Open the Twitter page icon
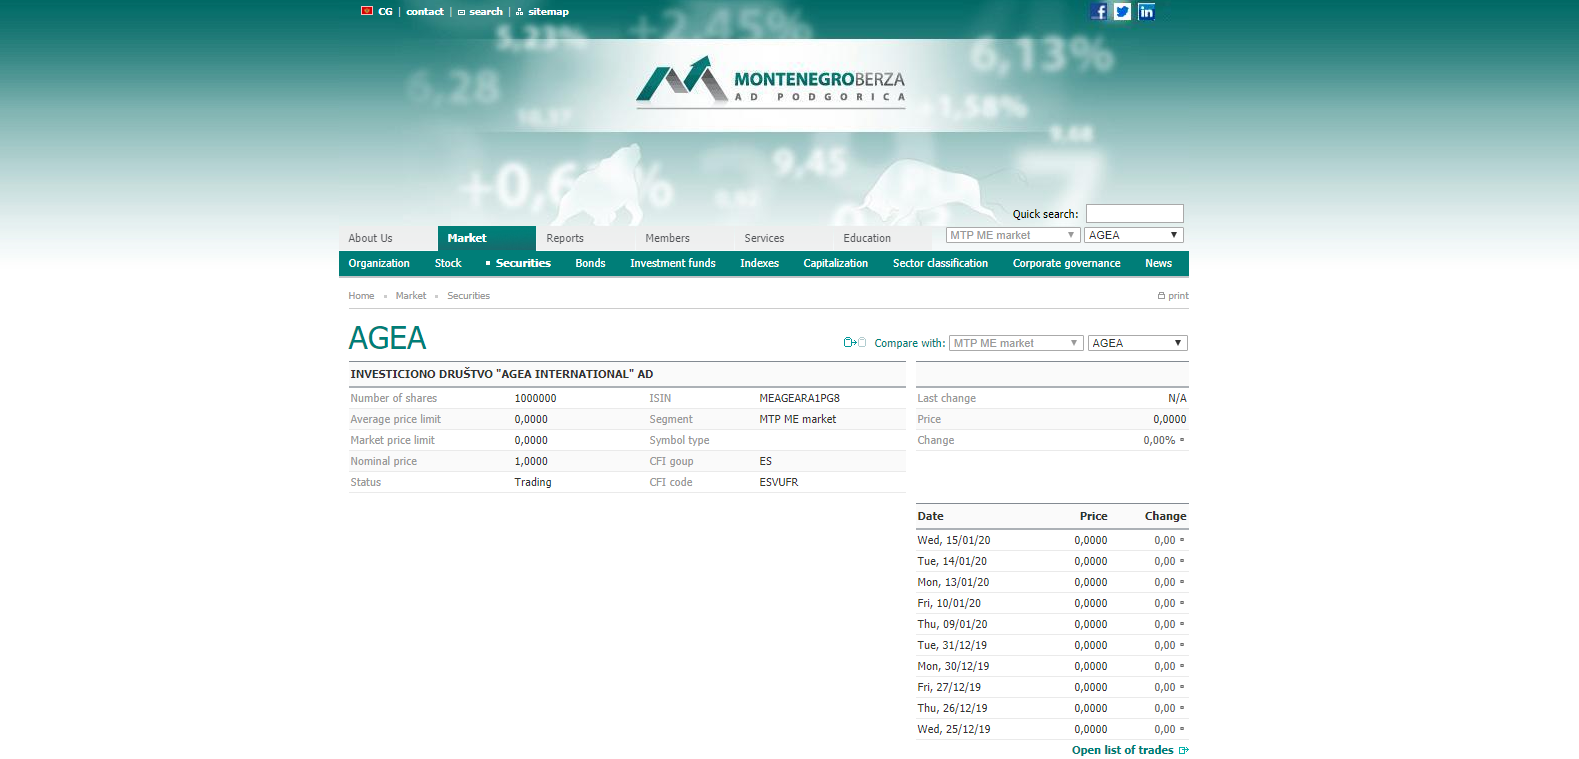This screenshot has height=759, width=1579. (x=1122, y=12)
